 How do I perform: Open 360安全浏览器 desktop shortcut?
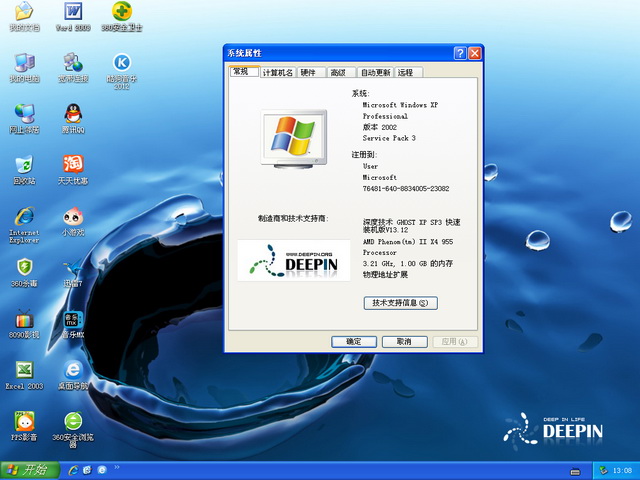click(x=73, y=429)
